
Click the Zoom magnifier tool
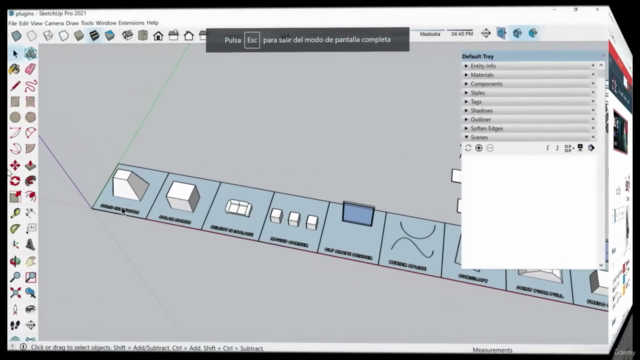pos(15,277)
